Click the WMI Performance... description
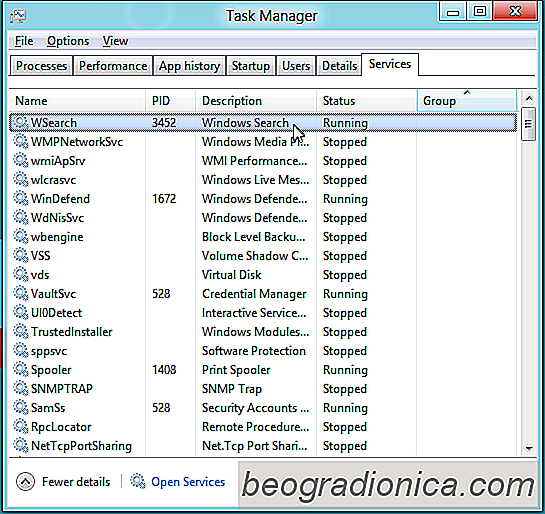The image size is (545, 514). 254,161
